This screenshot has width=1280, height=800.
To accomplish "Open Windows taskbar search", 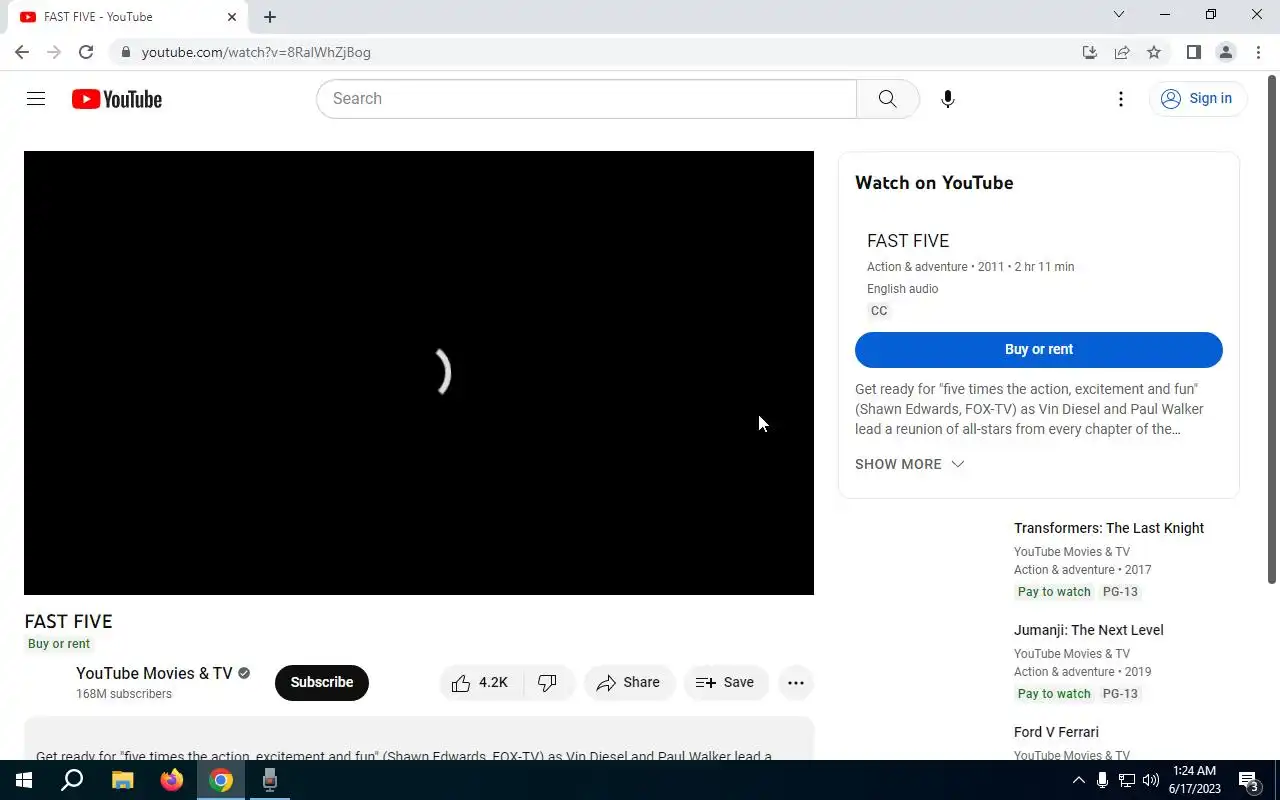I will 72,780.
